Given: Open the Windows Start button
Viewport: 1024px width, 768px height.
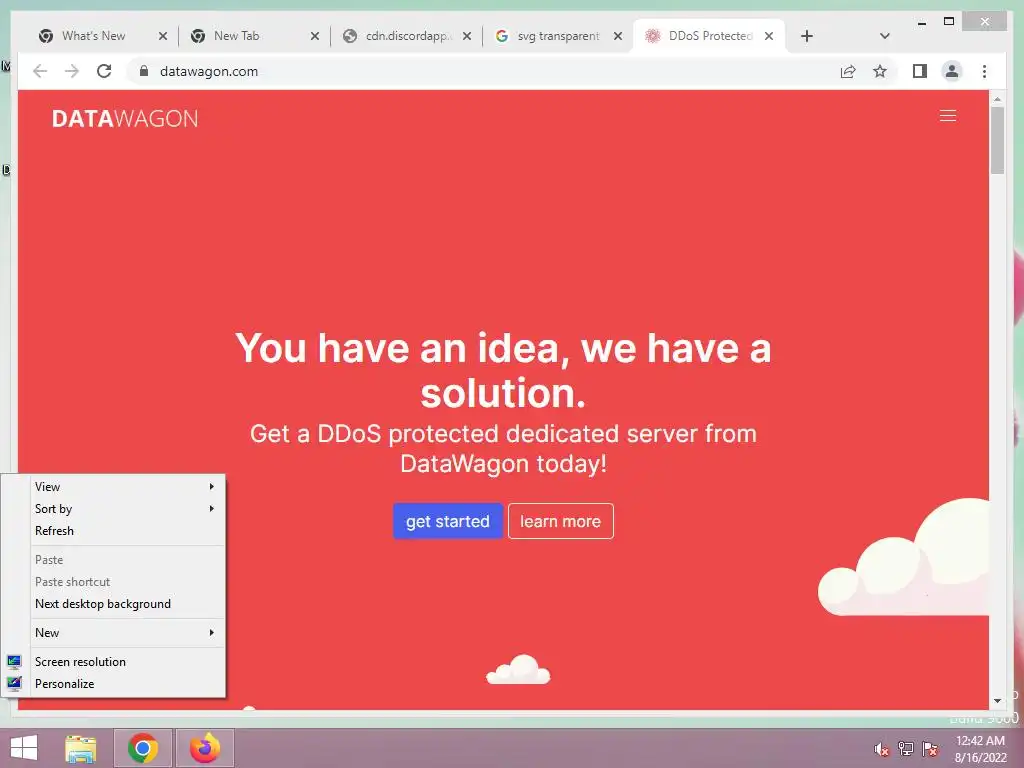Looking at the screenshot, I should [24, 748].
